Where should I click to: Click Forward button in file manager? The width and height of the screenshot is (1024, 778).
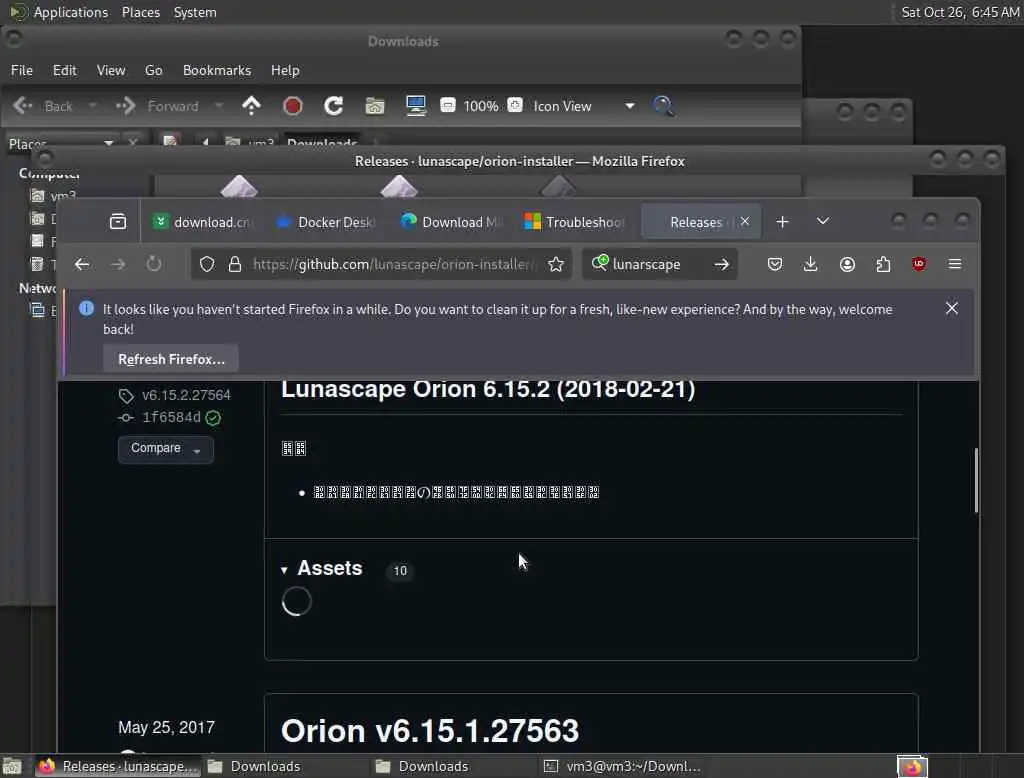(157, 106)
